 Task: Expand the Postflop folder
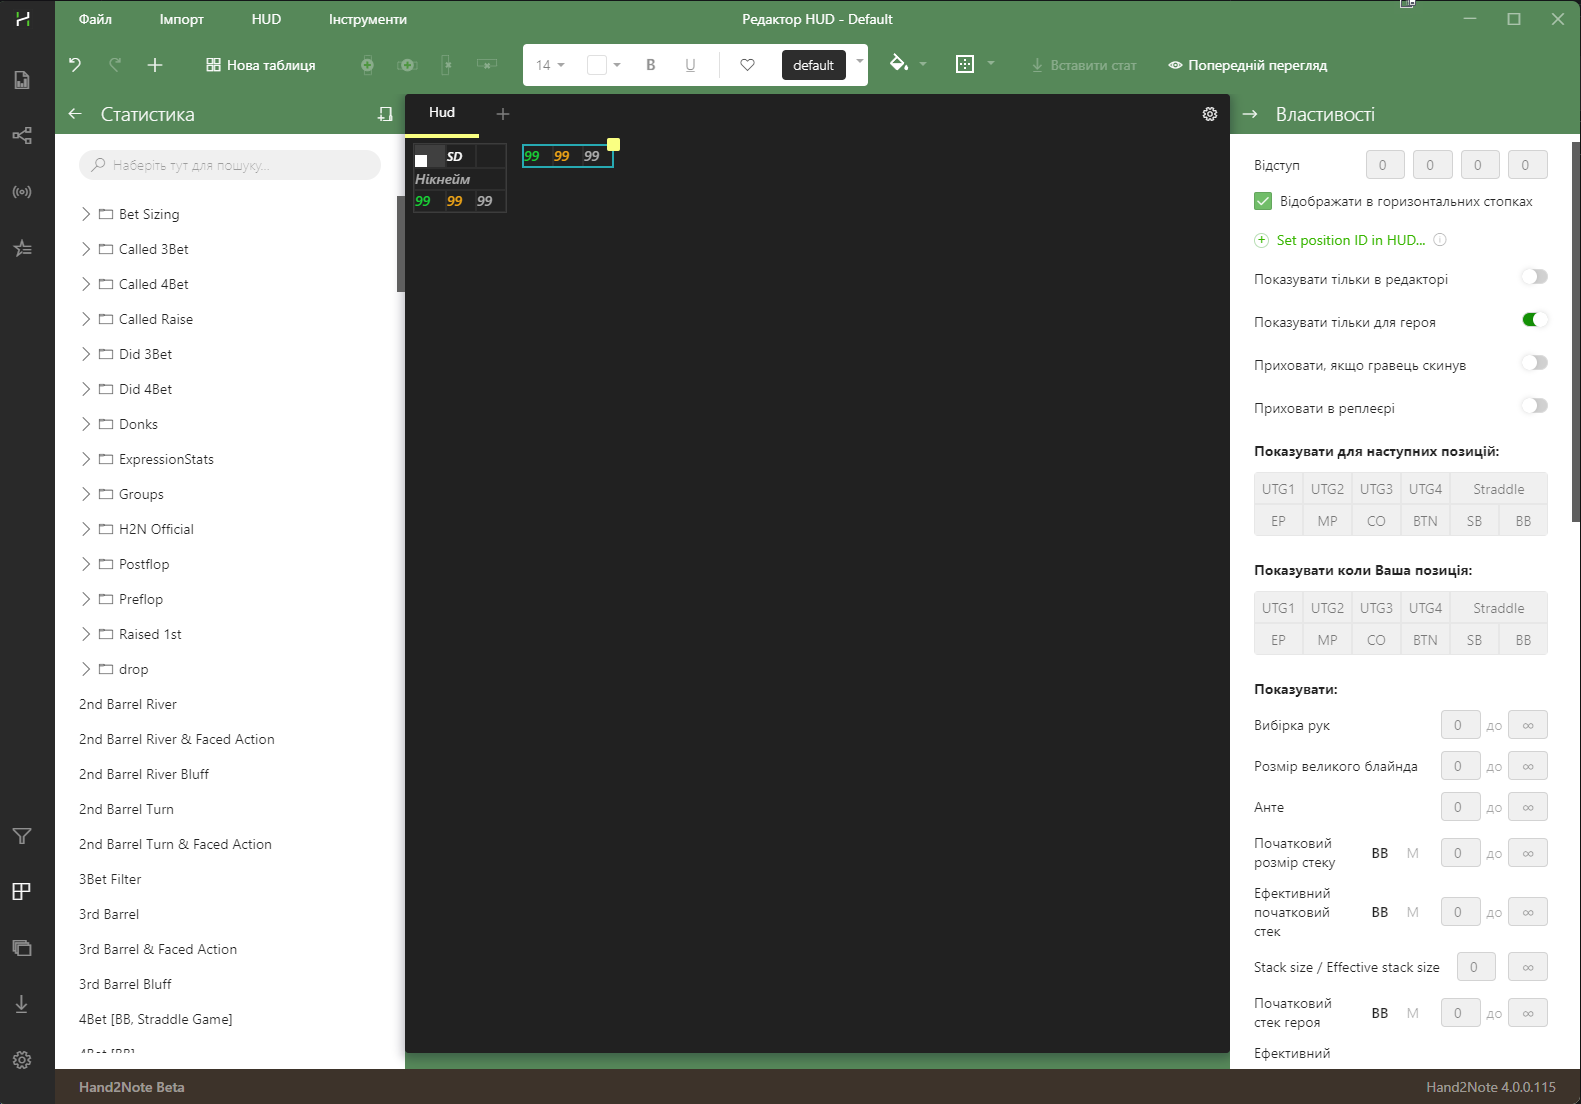pyautogui.click(x=86, y=564)
